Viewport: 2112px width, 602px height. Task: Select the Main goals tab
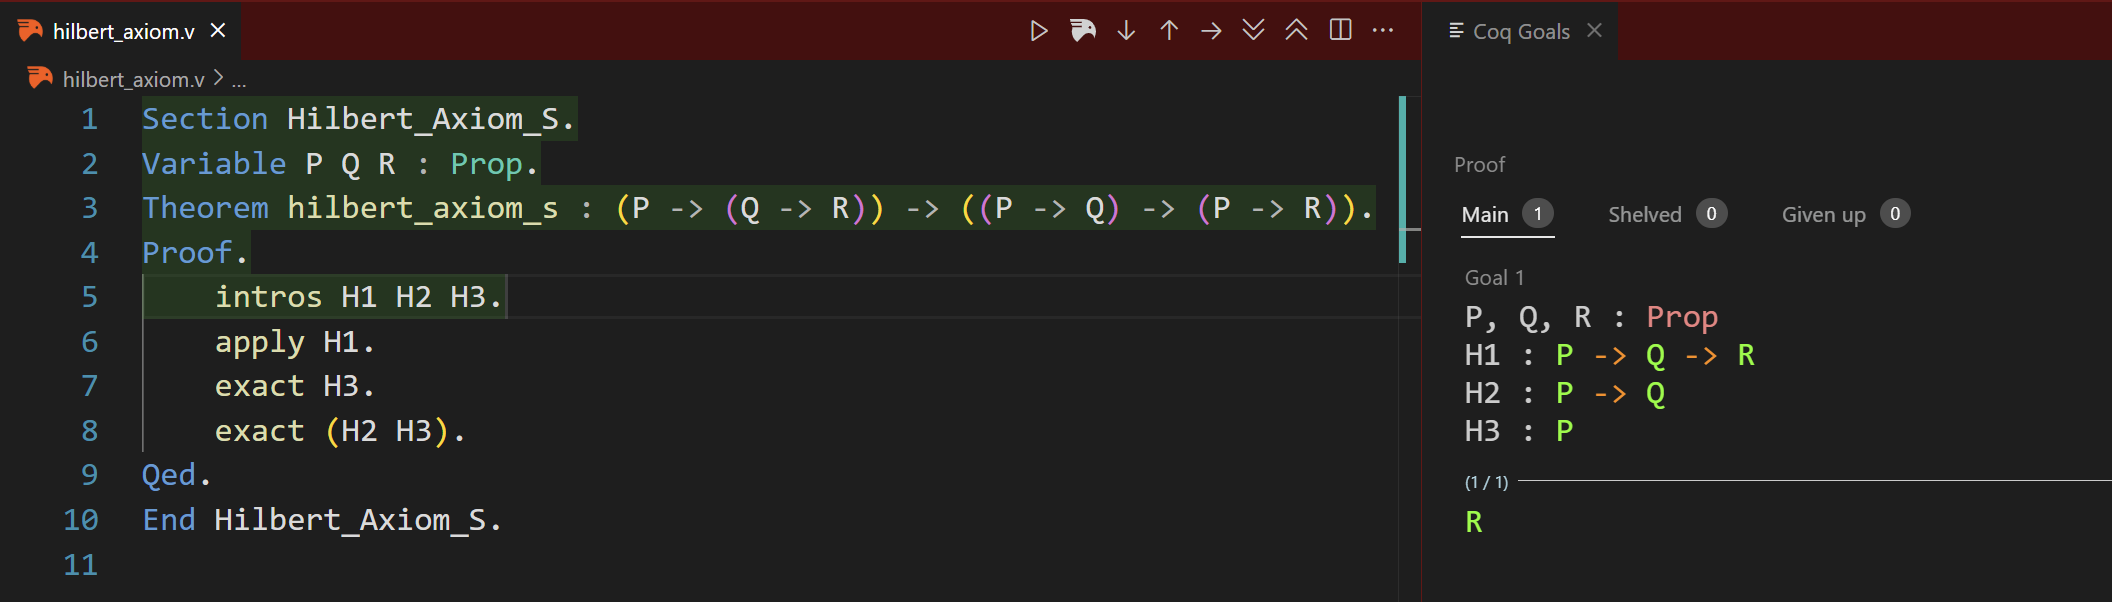[x=1485, y=215]
